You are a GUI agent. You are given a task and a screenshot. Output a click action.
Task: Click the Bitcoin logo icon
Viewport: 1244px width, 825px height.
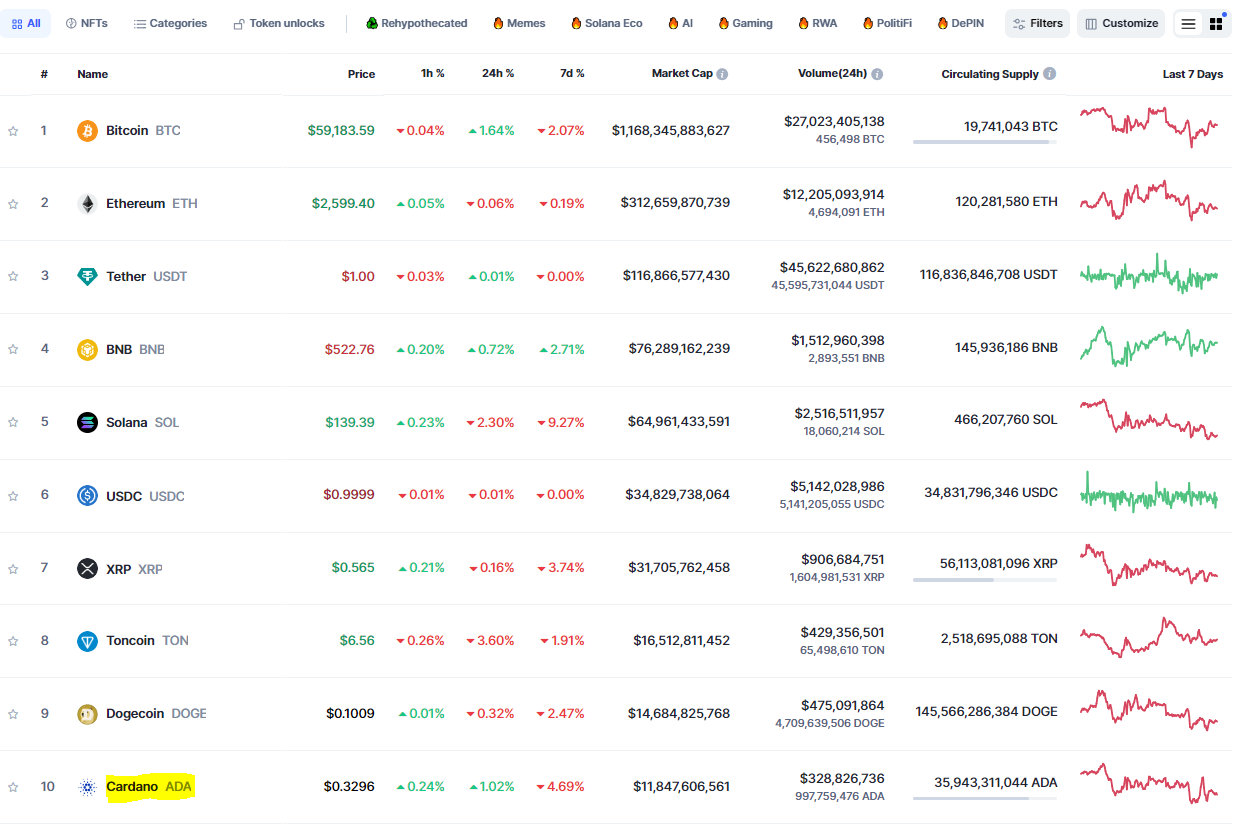click(x=88, y=131)
